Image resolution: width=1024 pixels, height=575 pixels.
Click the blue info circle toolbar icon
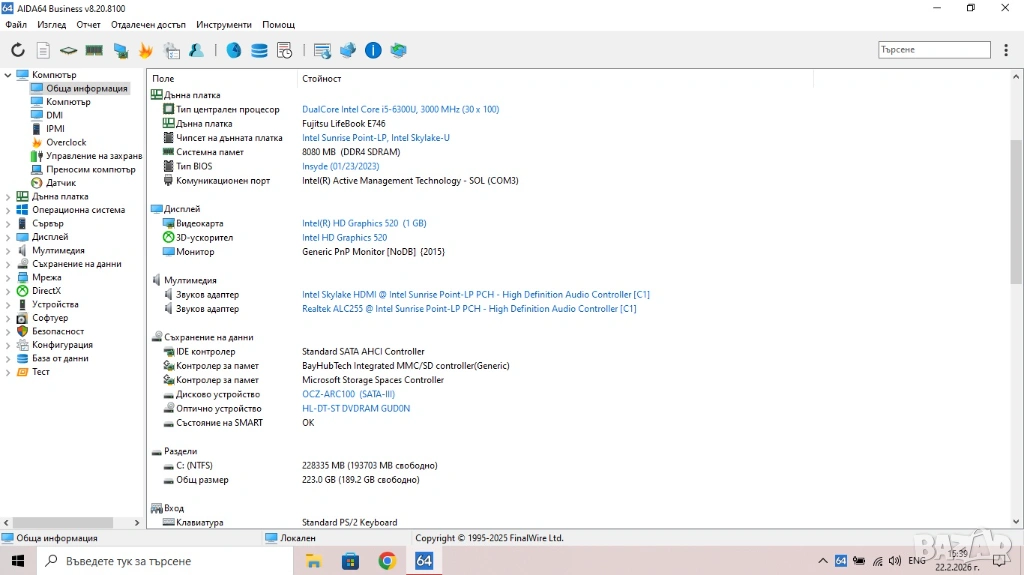[373, 50]
